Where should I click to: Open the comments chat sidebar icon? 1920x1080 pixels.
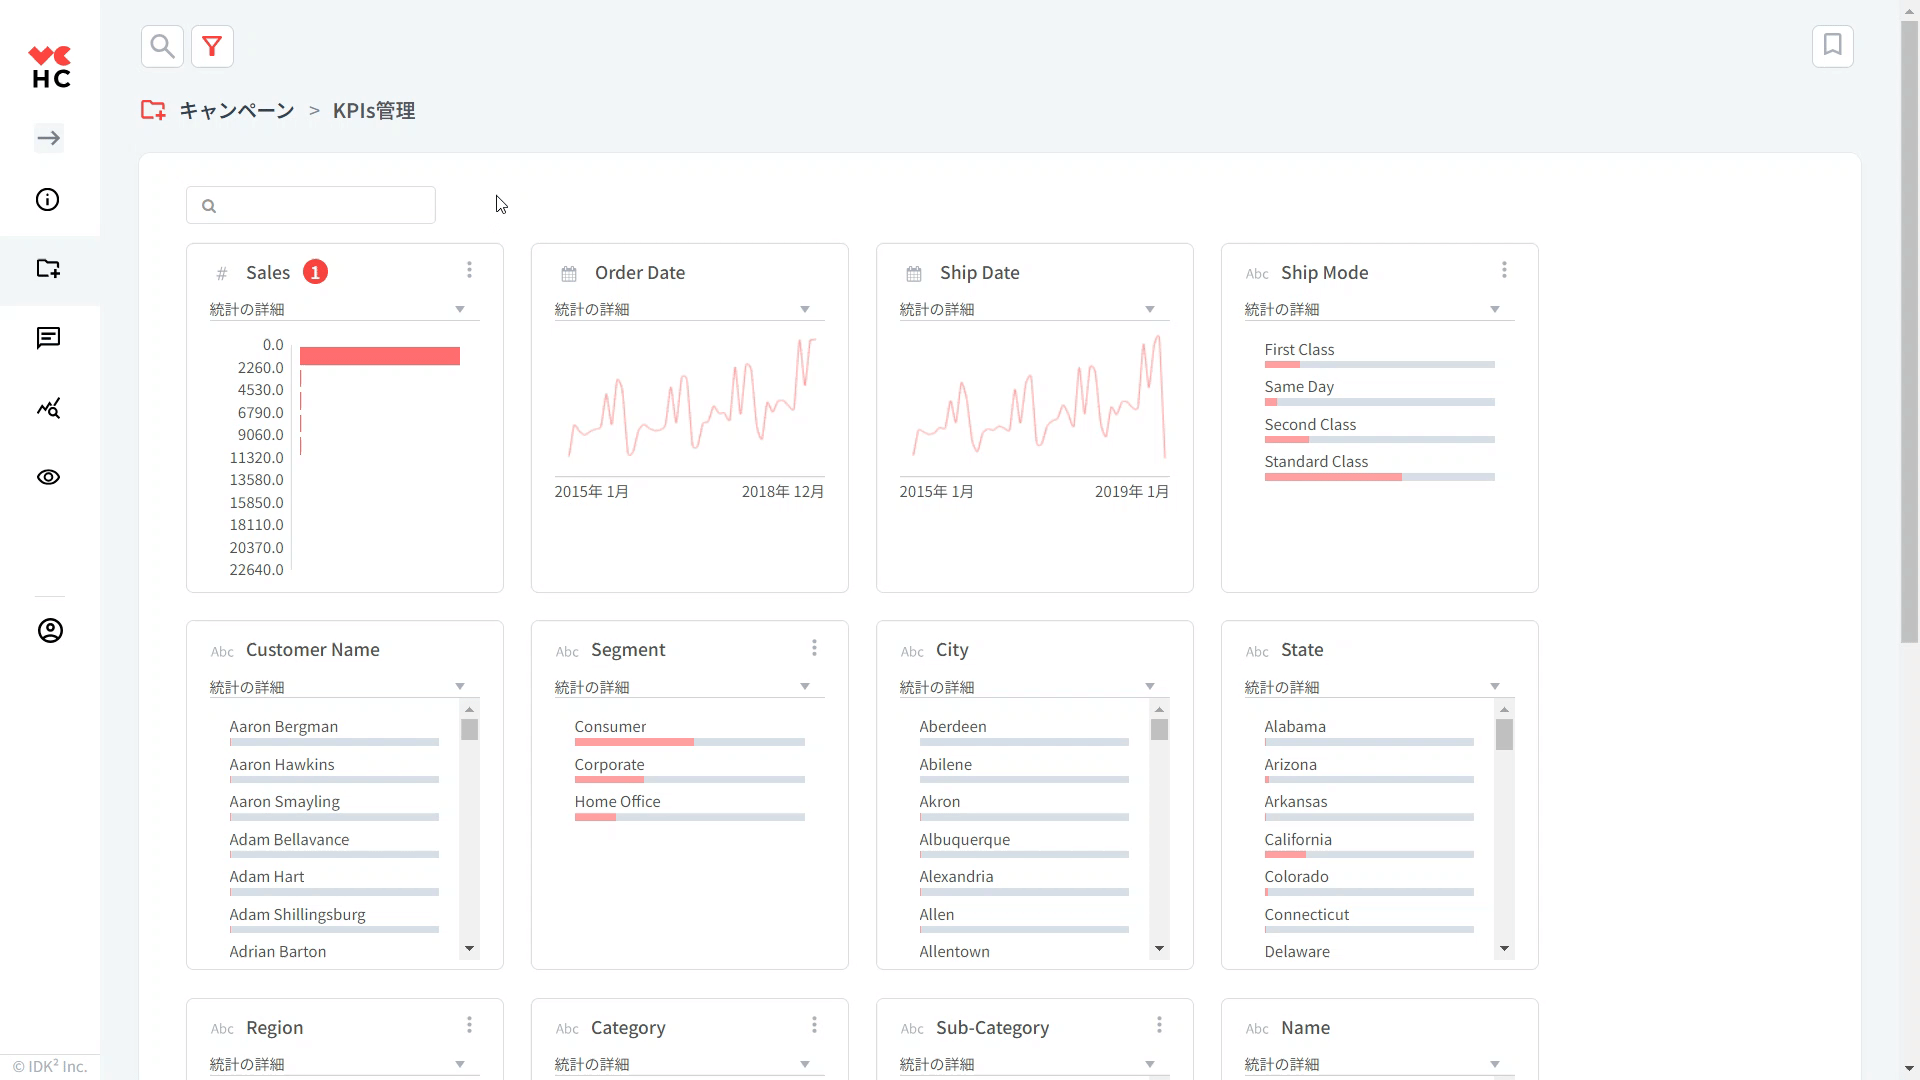[x=48, y=338]
